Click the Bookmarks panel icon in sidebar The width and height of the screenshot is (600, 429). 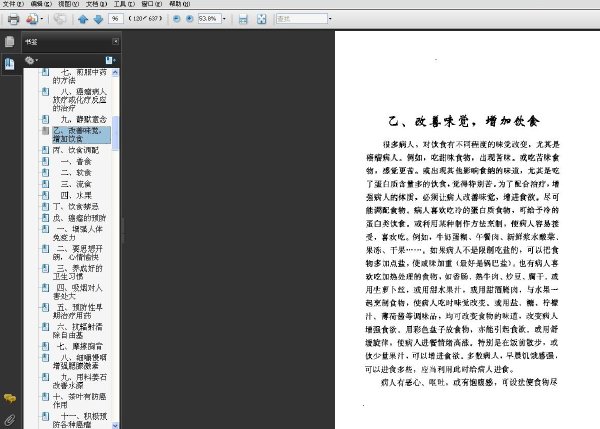(10, 64)
